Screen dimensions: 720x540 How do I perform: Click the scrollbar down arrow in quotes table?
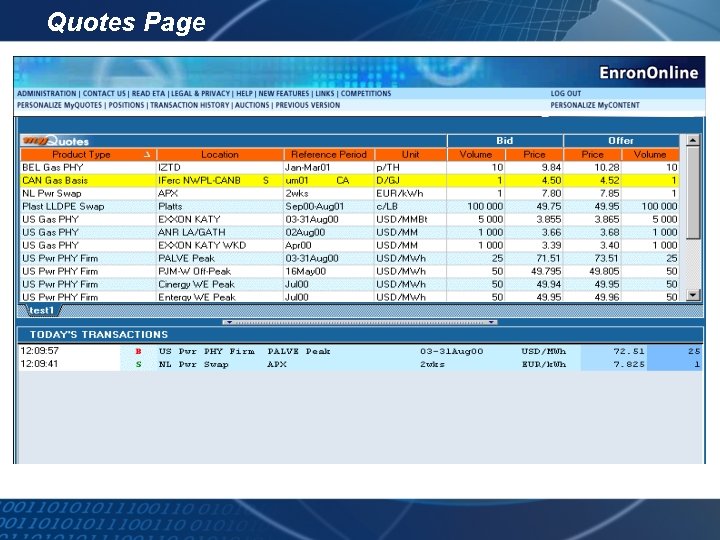coord(693,295)
